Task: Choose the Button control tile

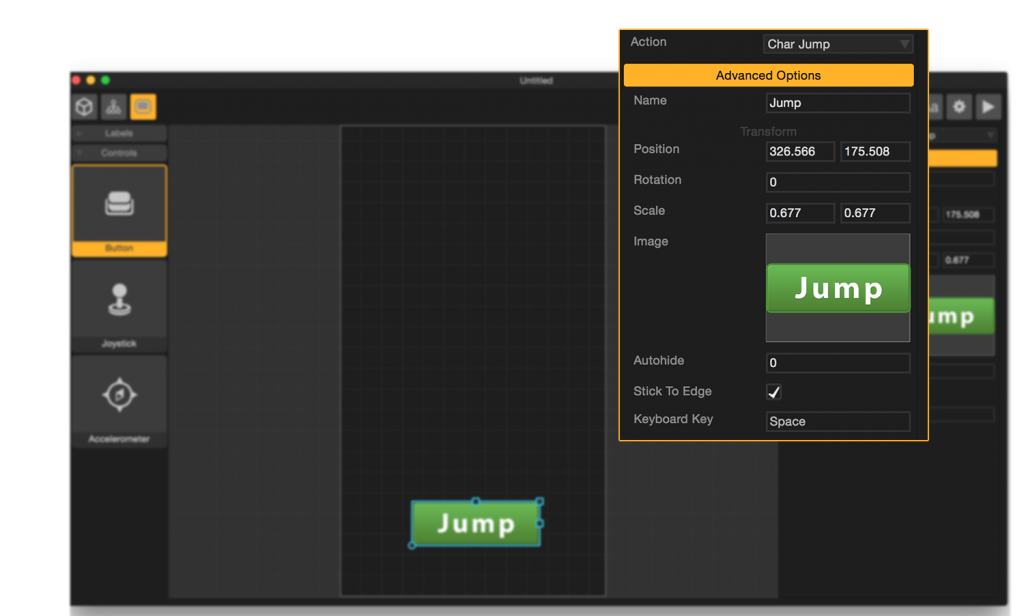Action: (x=119, y=210)
